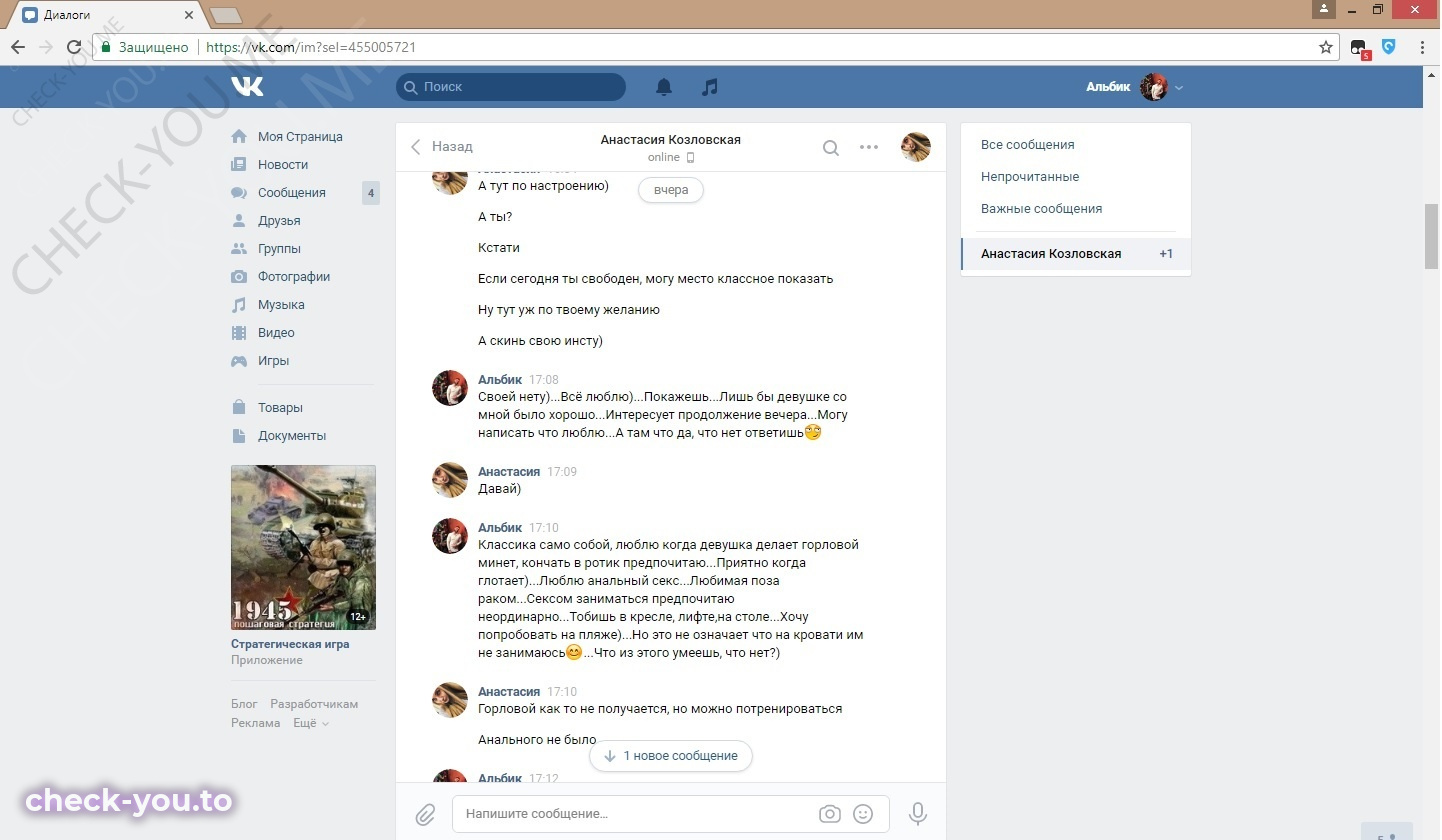
Task: Open Реклама footer link
Action: 255,723
